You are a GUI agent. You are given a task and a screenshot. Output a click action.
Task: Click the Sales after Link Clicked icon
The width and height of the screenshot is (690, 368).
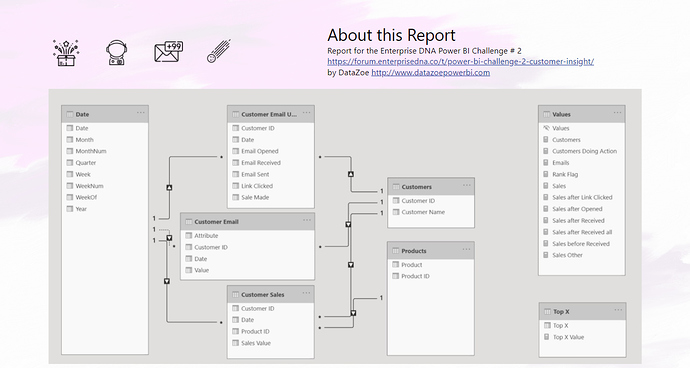coord(547,197)
